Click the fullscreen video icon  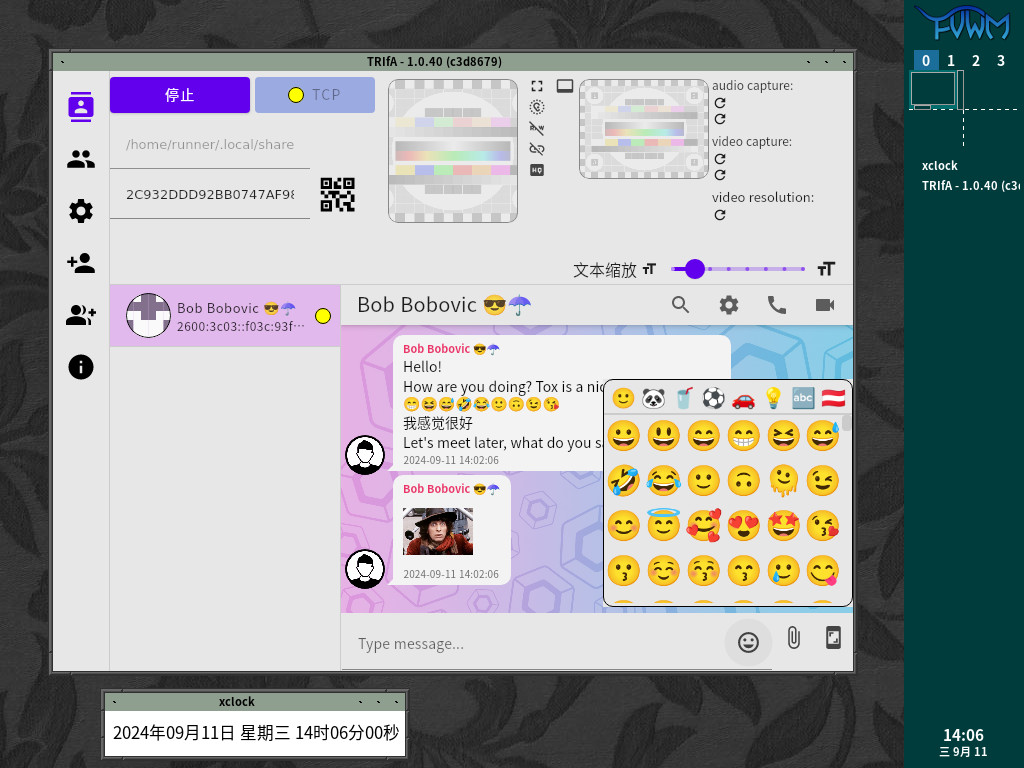pyautogui.click(x=537, y=86)
